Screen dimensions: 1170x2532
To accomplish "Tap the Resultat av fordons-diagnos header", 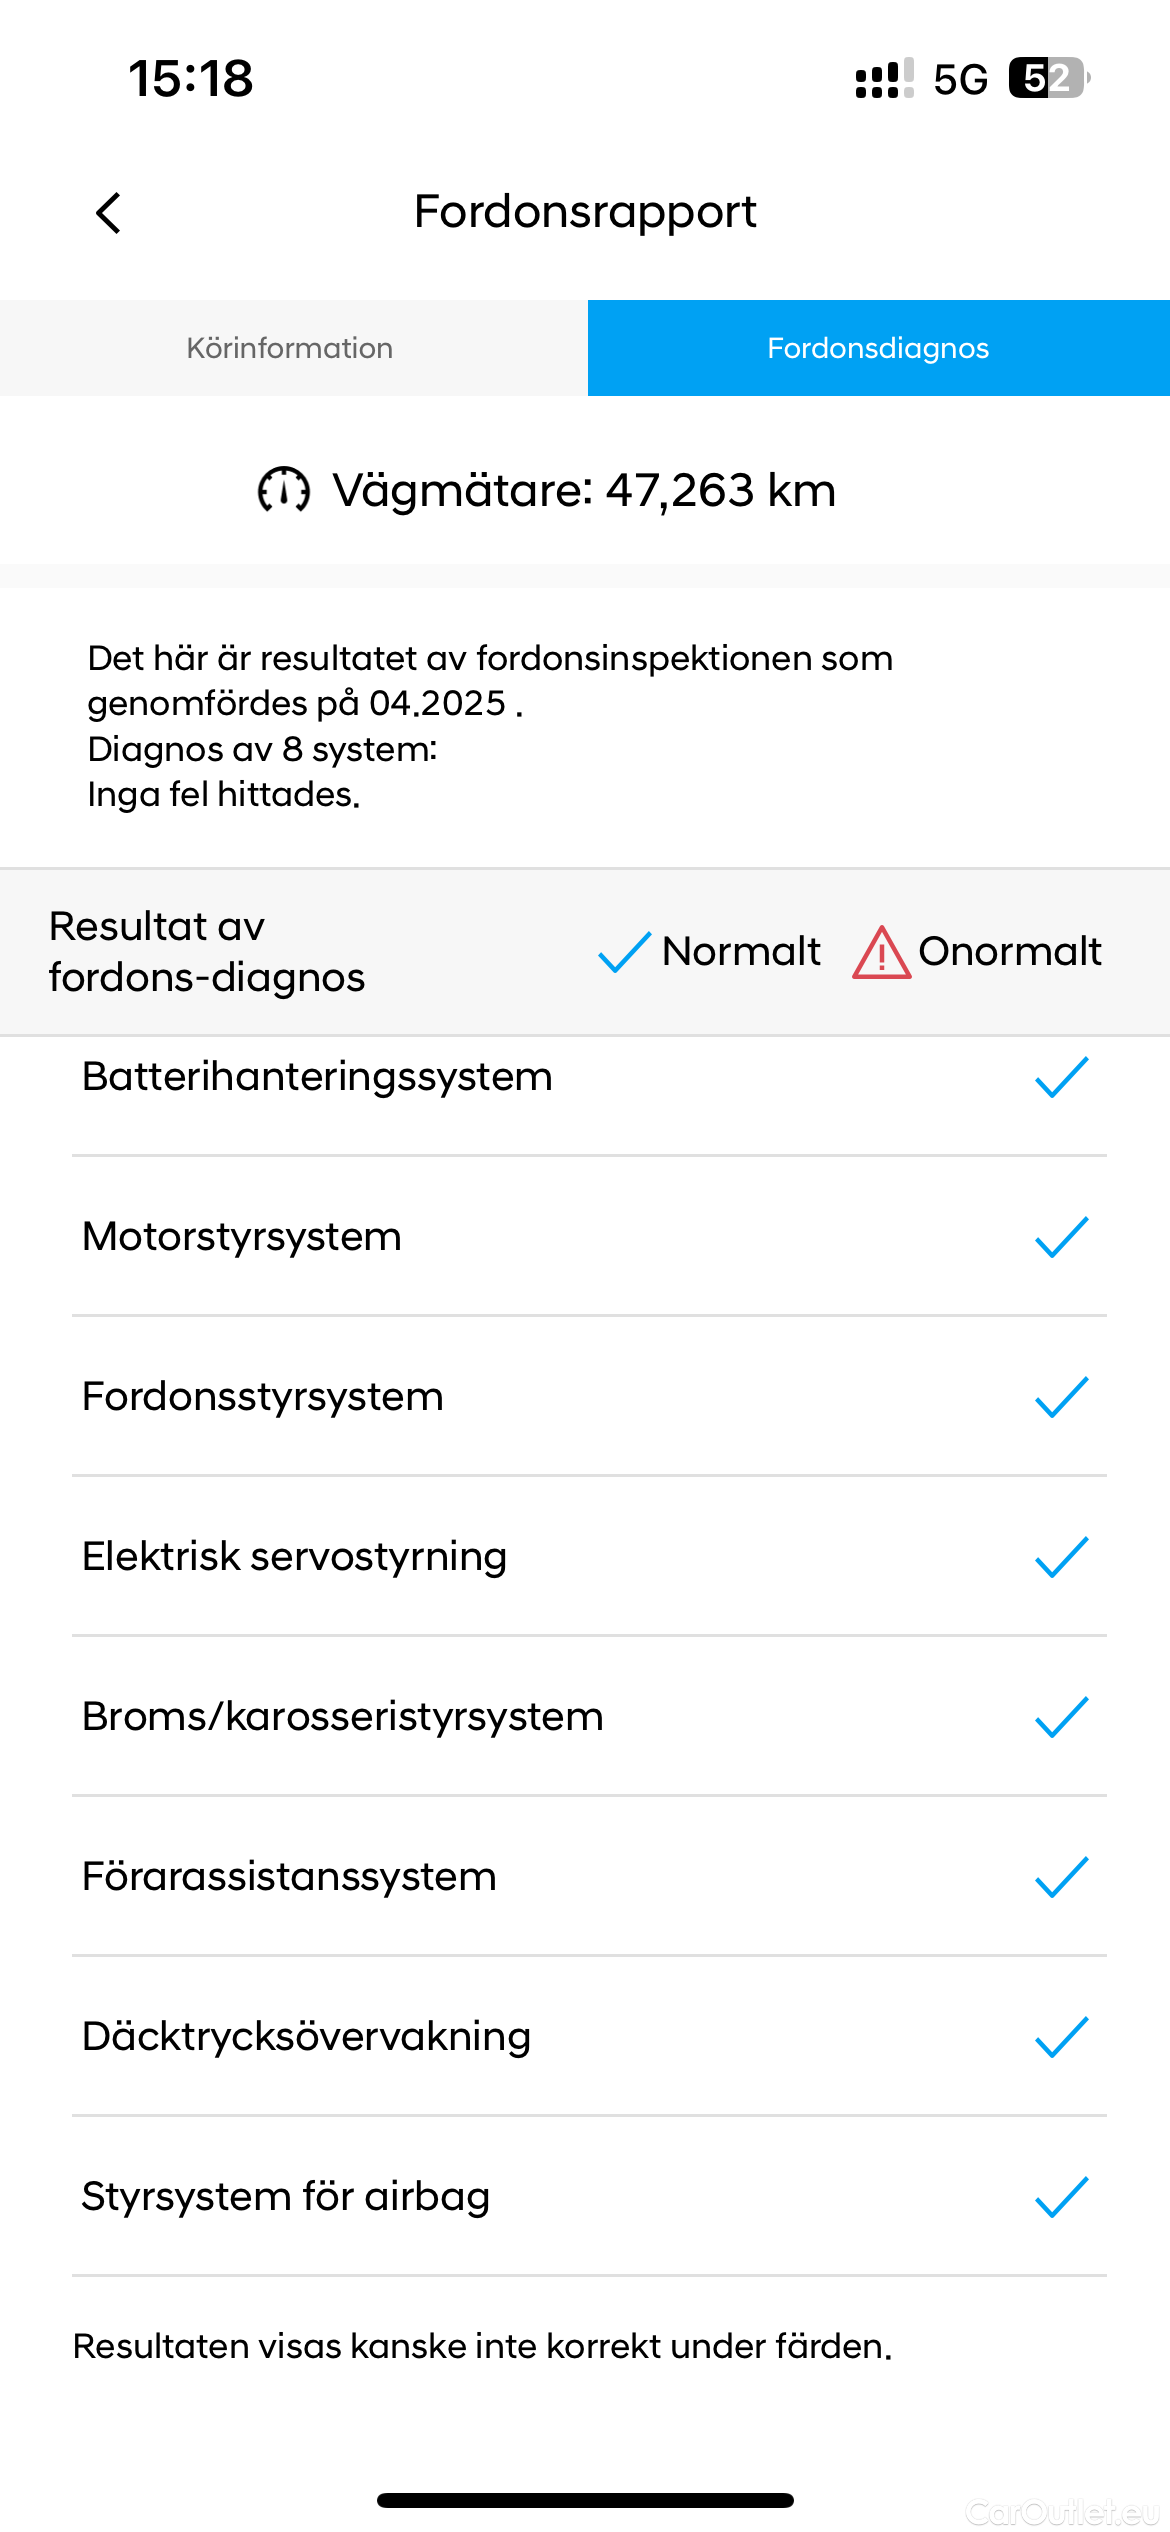I will click(207, 952).
